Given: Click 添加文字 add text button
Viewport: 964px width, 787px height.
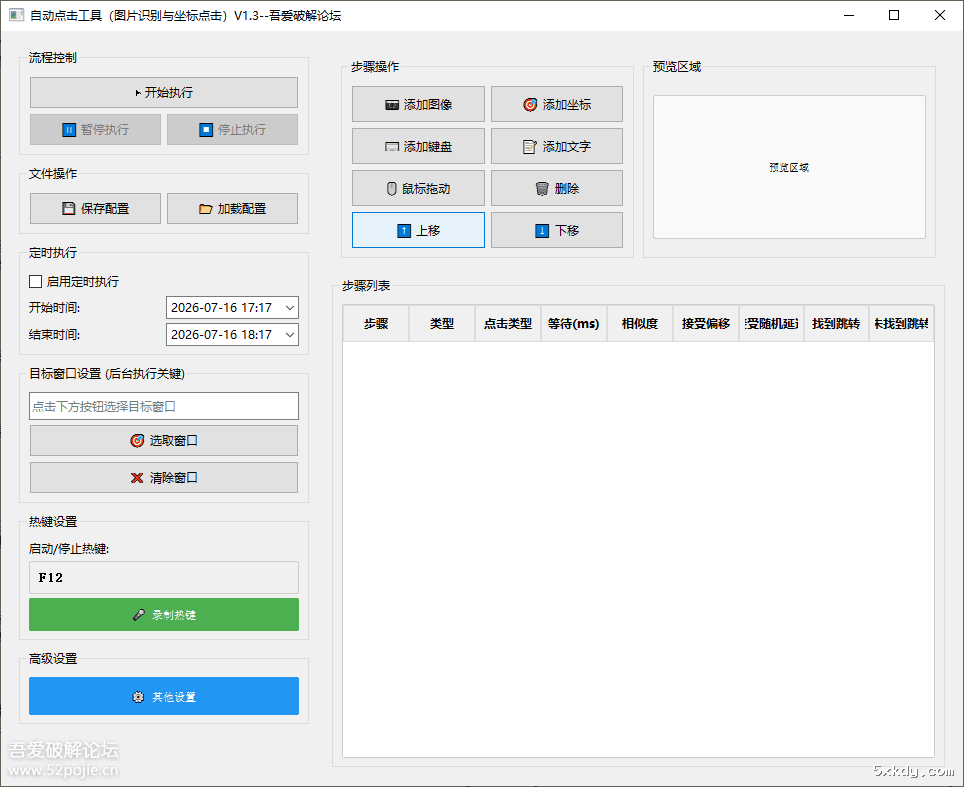Looking at the screenshot, I should click(557, 146).
